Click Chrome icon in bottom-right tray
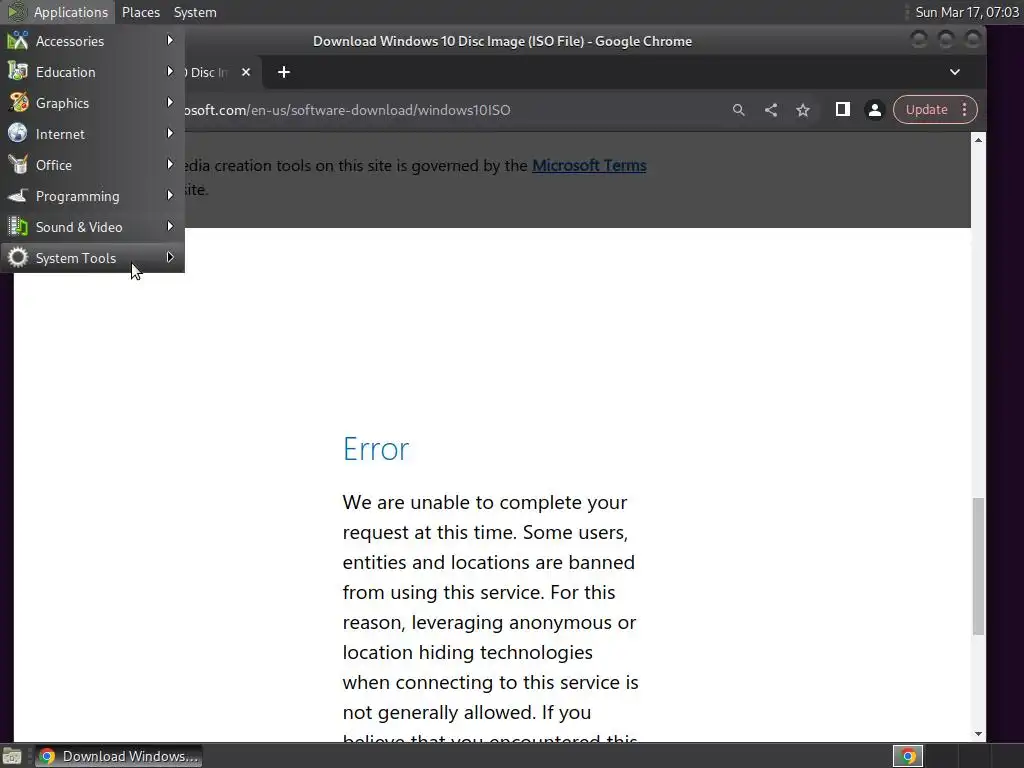Viewport: 1024px width, 768px height. [x=908, y=756]
